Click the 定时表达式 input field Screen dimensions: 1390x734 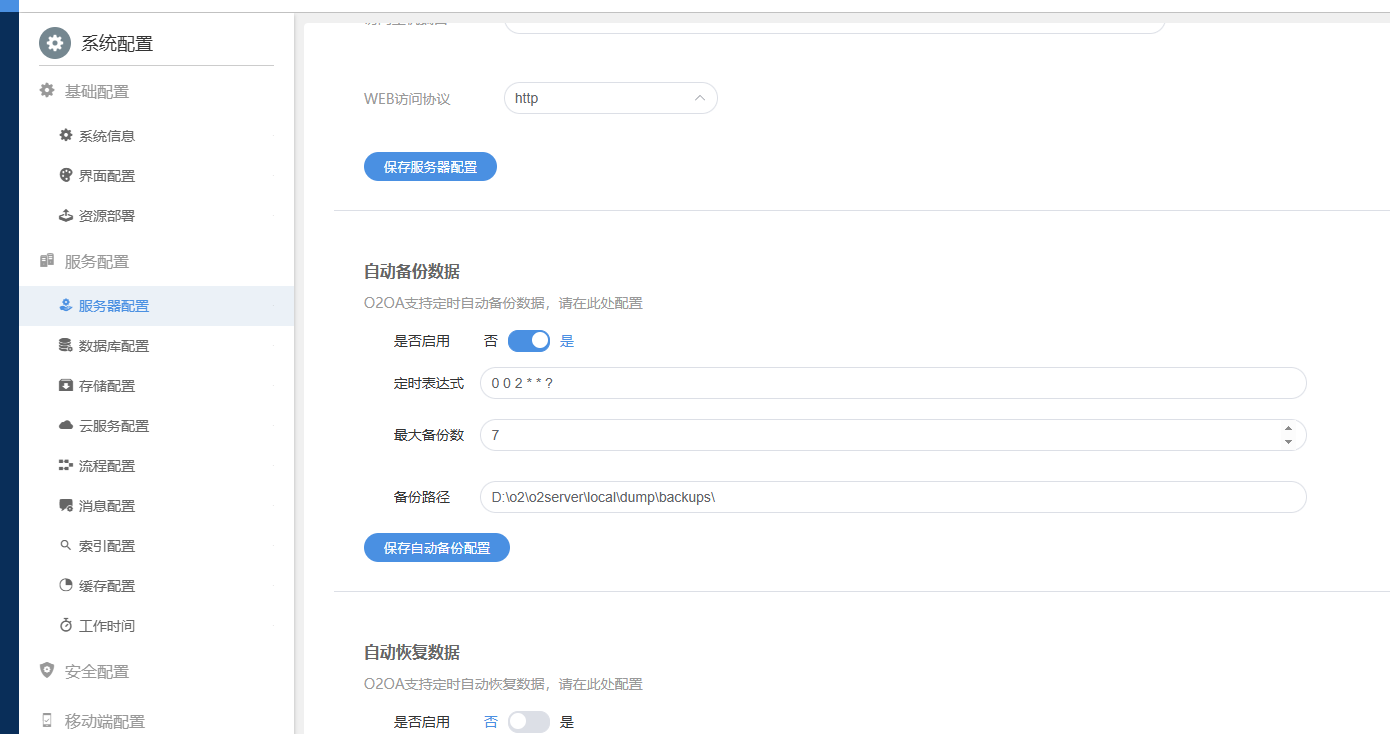893,383
